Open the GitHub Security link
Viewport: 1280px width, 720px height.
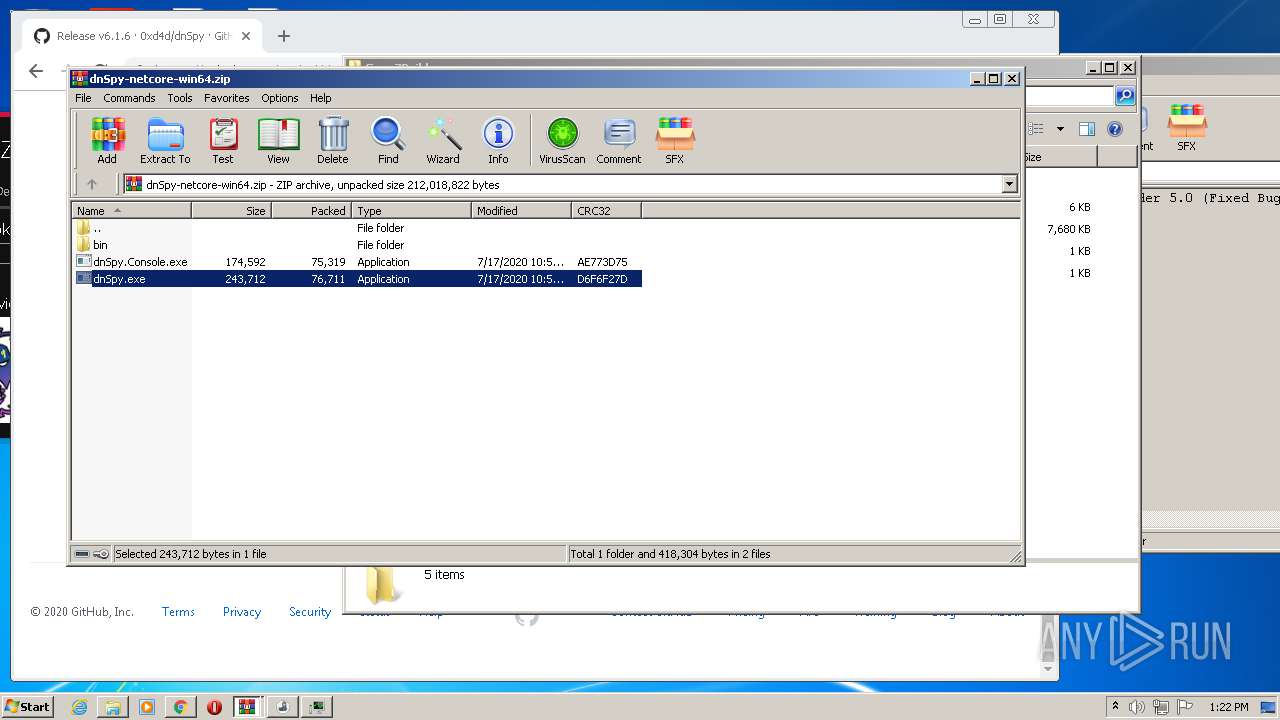[310, 612]
